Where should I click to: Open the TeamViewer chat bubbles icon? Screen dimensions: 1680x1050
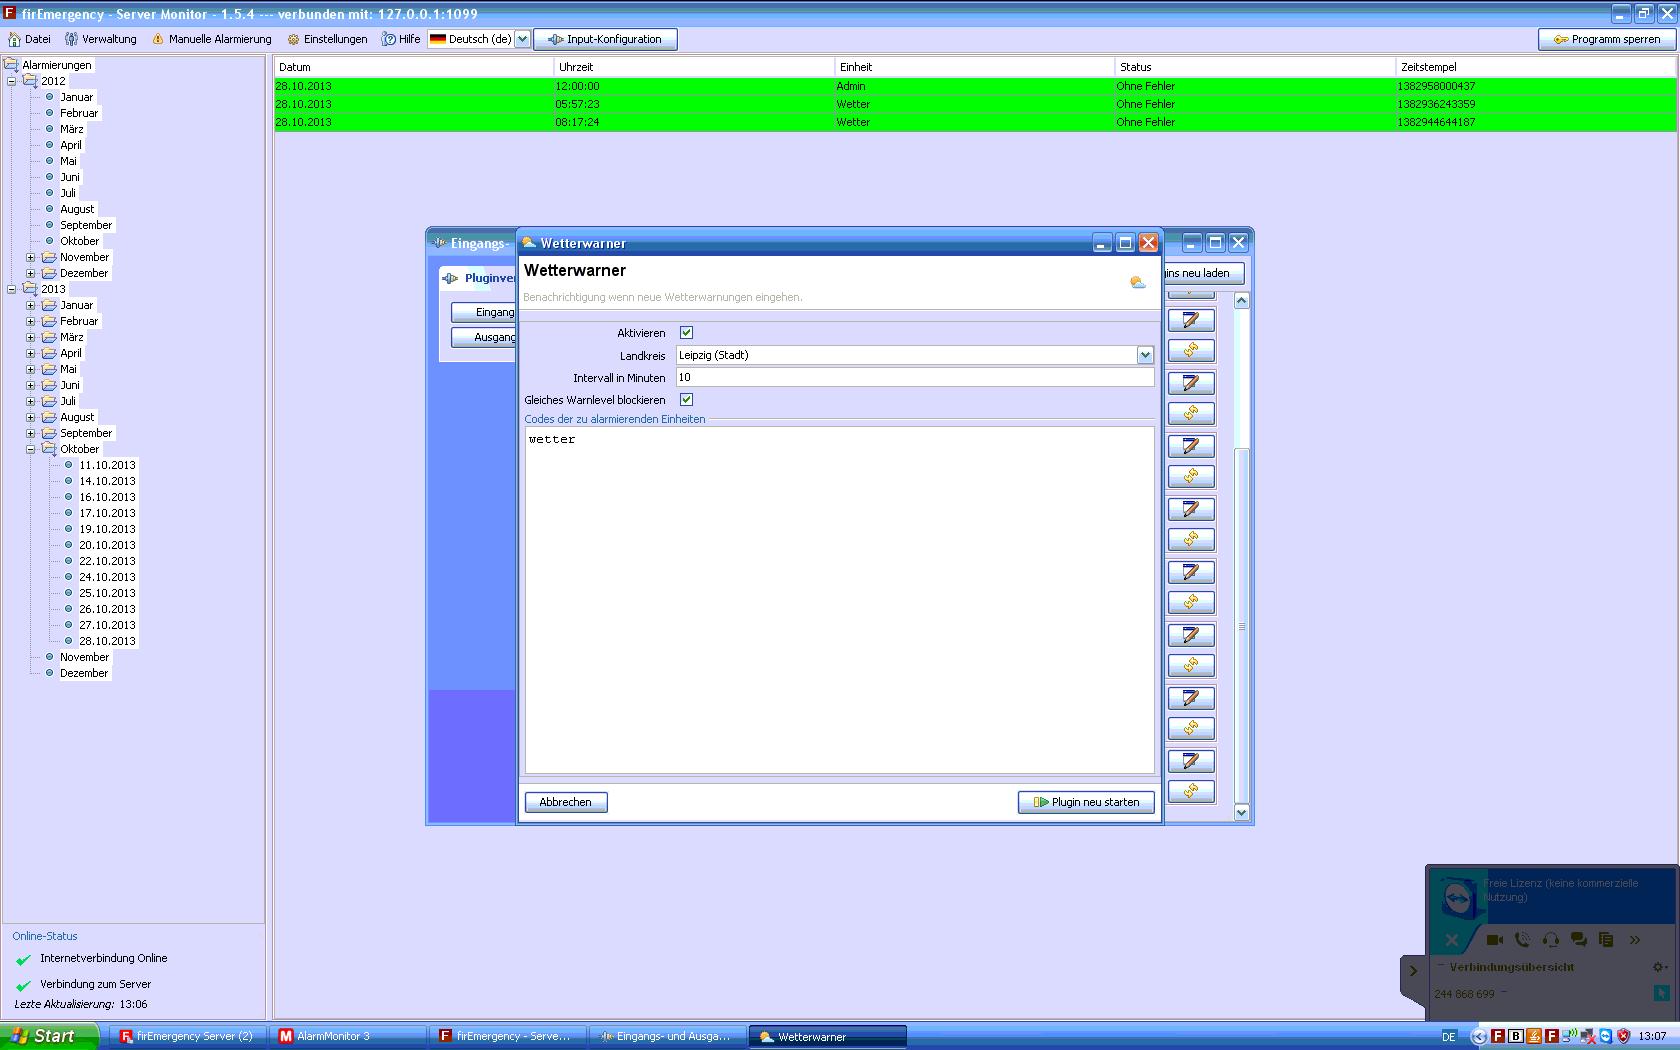point(1579,940)
